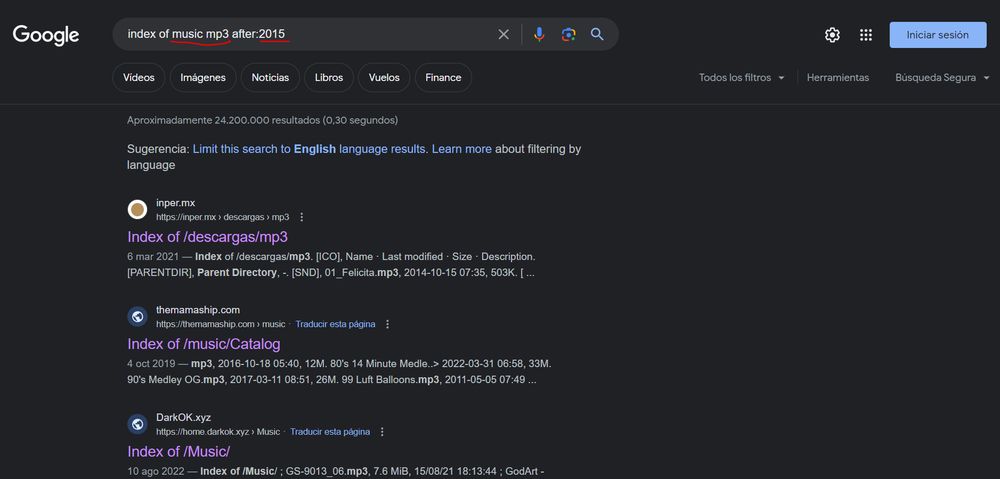The image size is (1000, 479).
Task: Open more options for DarkOK.xyz result
Action: point(382,432)
